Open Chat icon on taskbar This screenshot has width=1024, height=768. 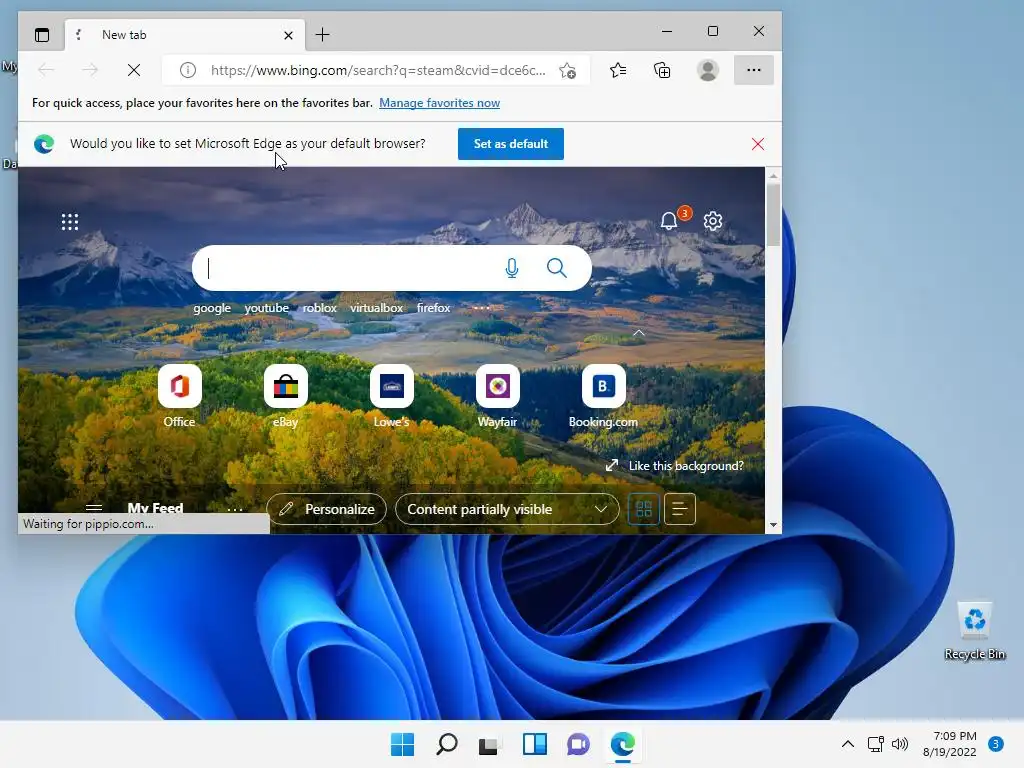[578, 744]
